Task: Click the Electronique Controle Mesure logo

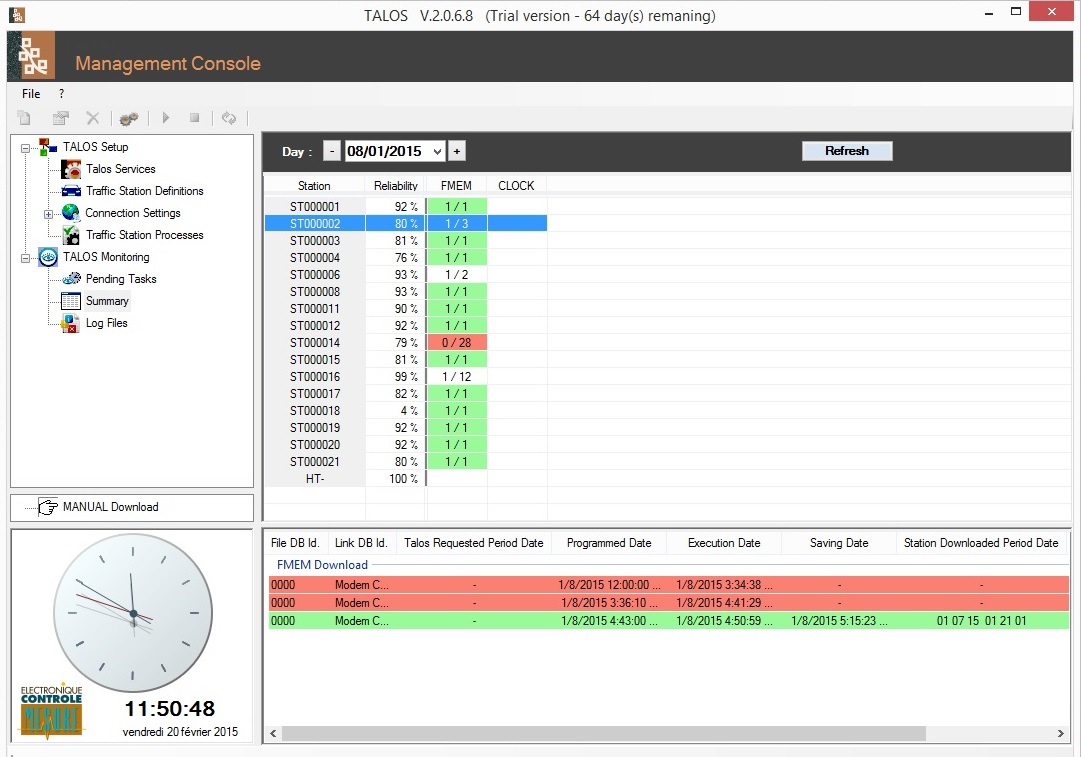Action: [51, 711]
